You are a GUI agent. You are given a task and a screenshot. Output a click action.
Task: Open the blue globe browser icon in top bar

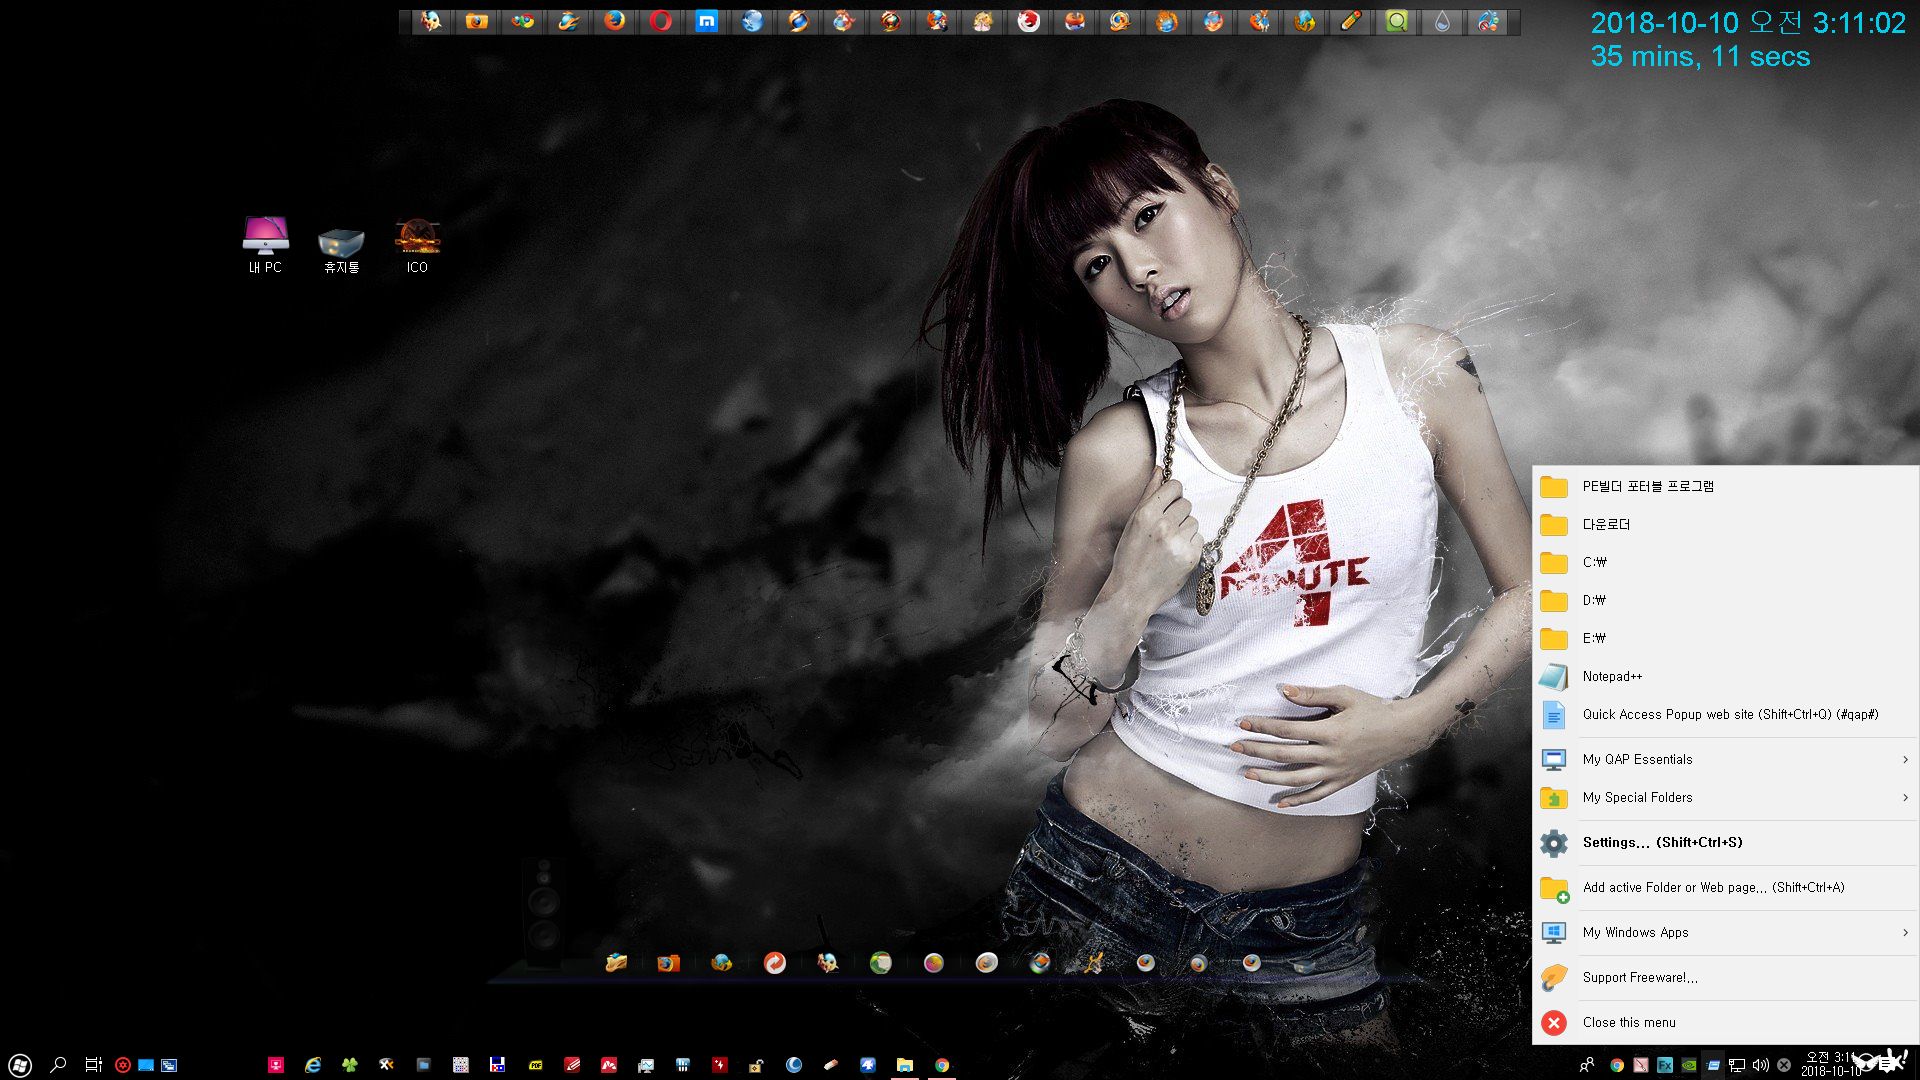tap(752, 21)
